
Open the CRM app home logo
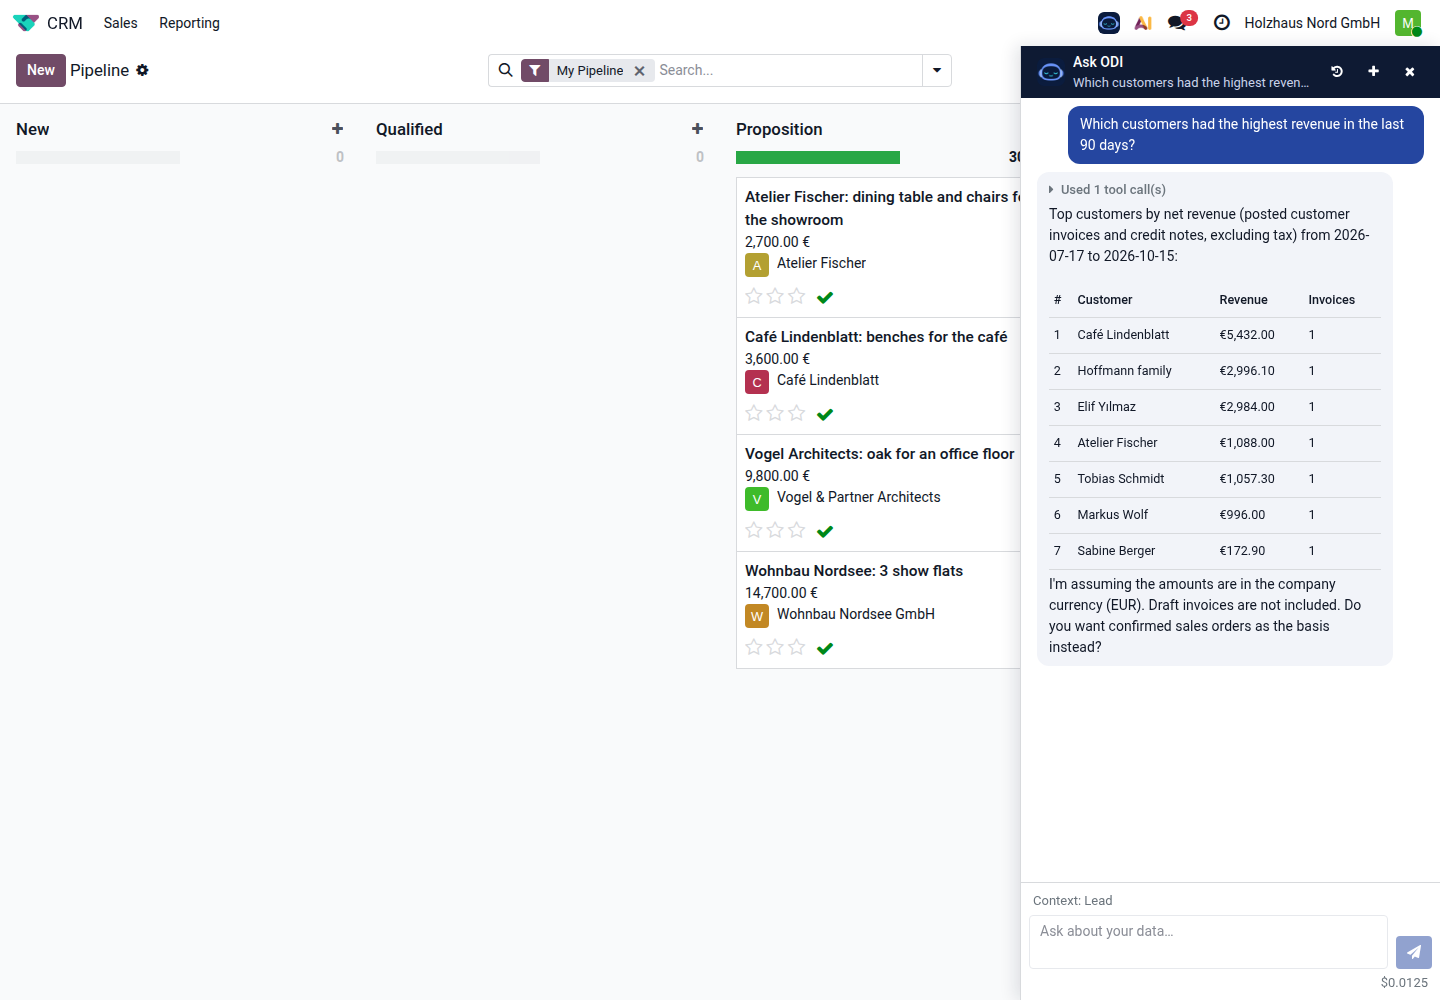(x=26, y=23)
